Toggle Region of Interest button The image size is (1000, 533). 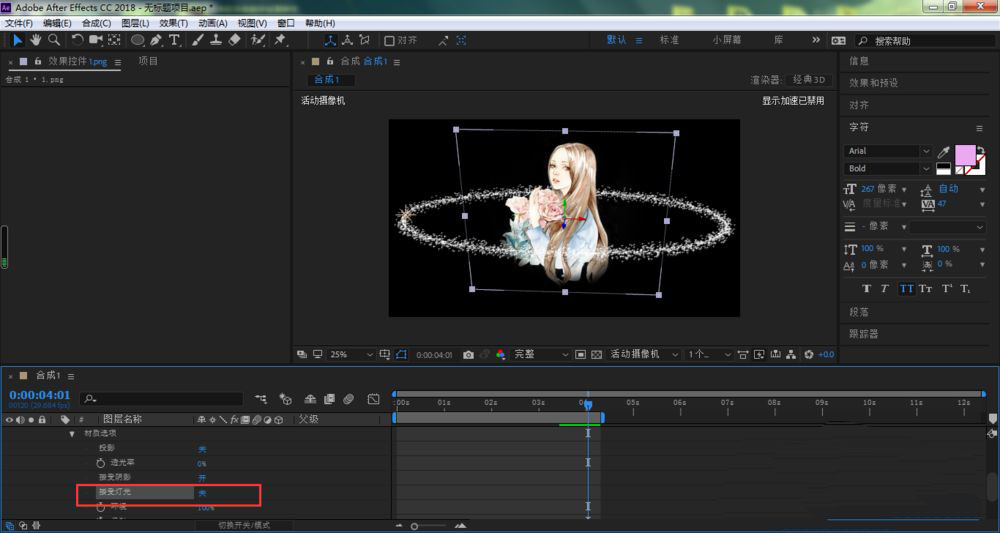point(580,354)
